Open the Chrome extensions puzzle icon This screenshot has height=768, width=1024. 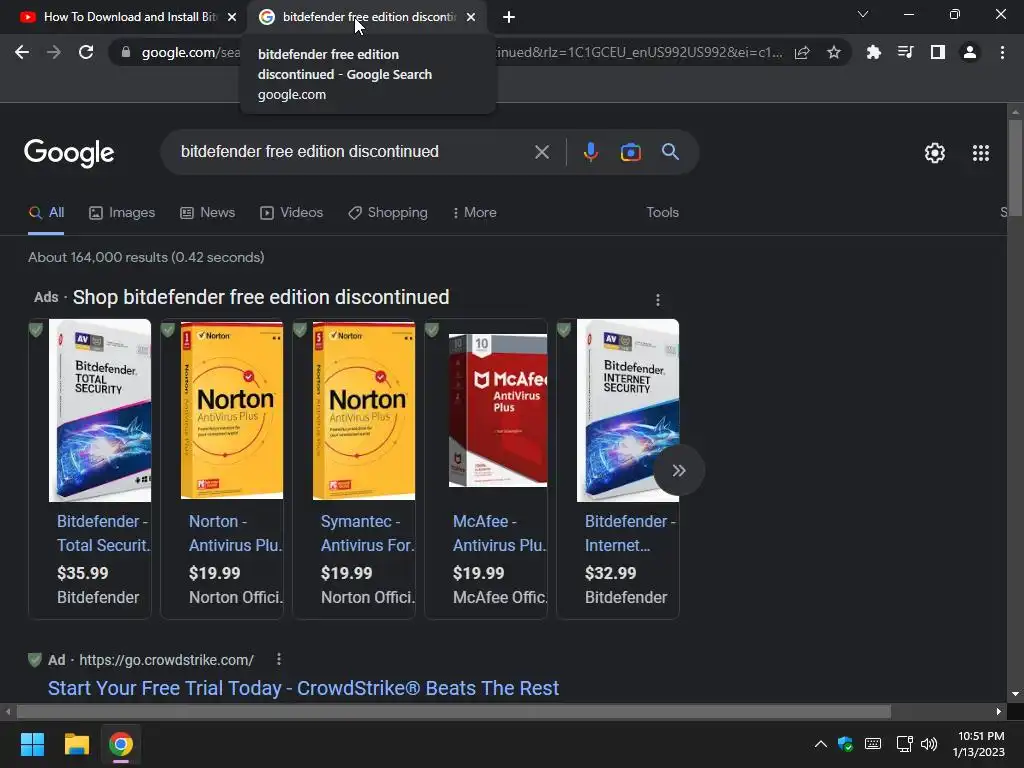[x=873, y=52]
